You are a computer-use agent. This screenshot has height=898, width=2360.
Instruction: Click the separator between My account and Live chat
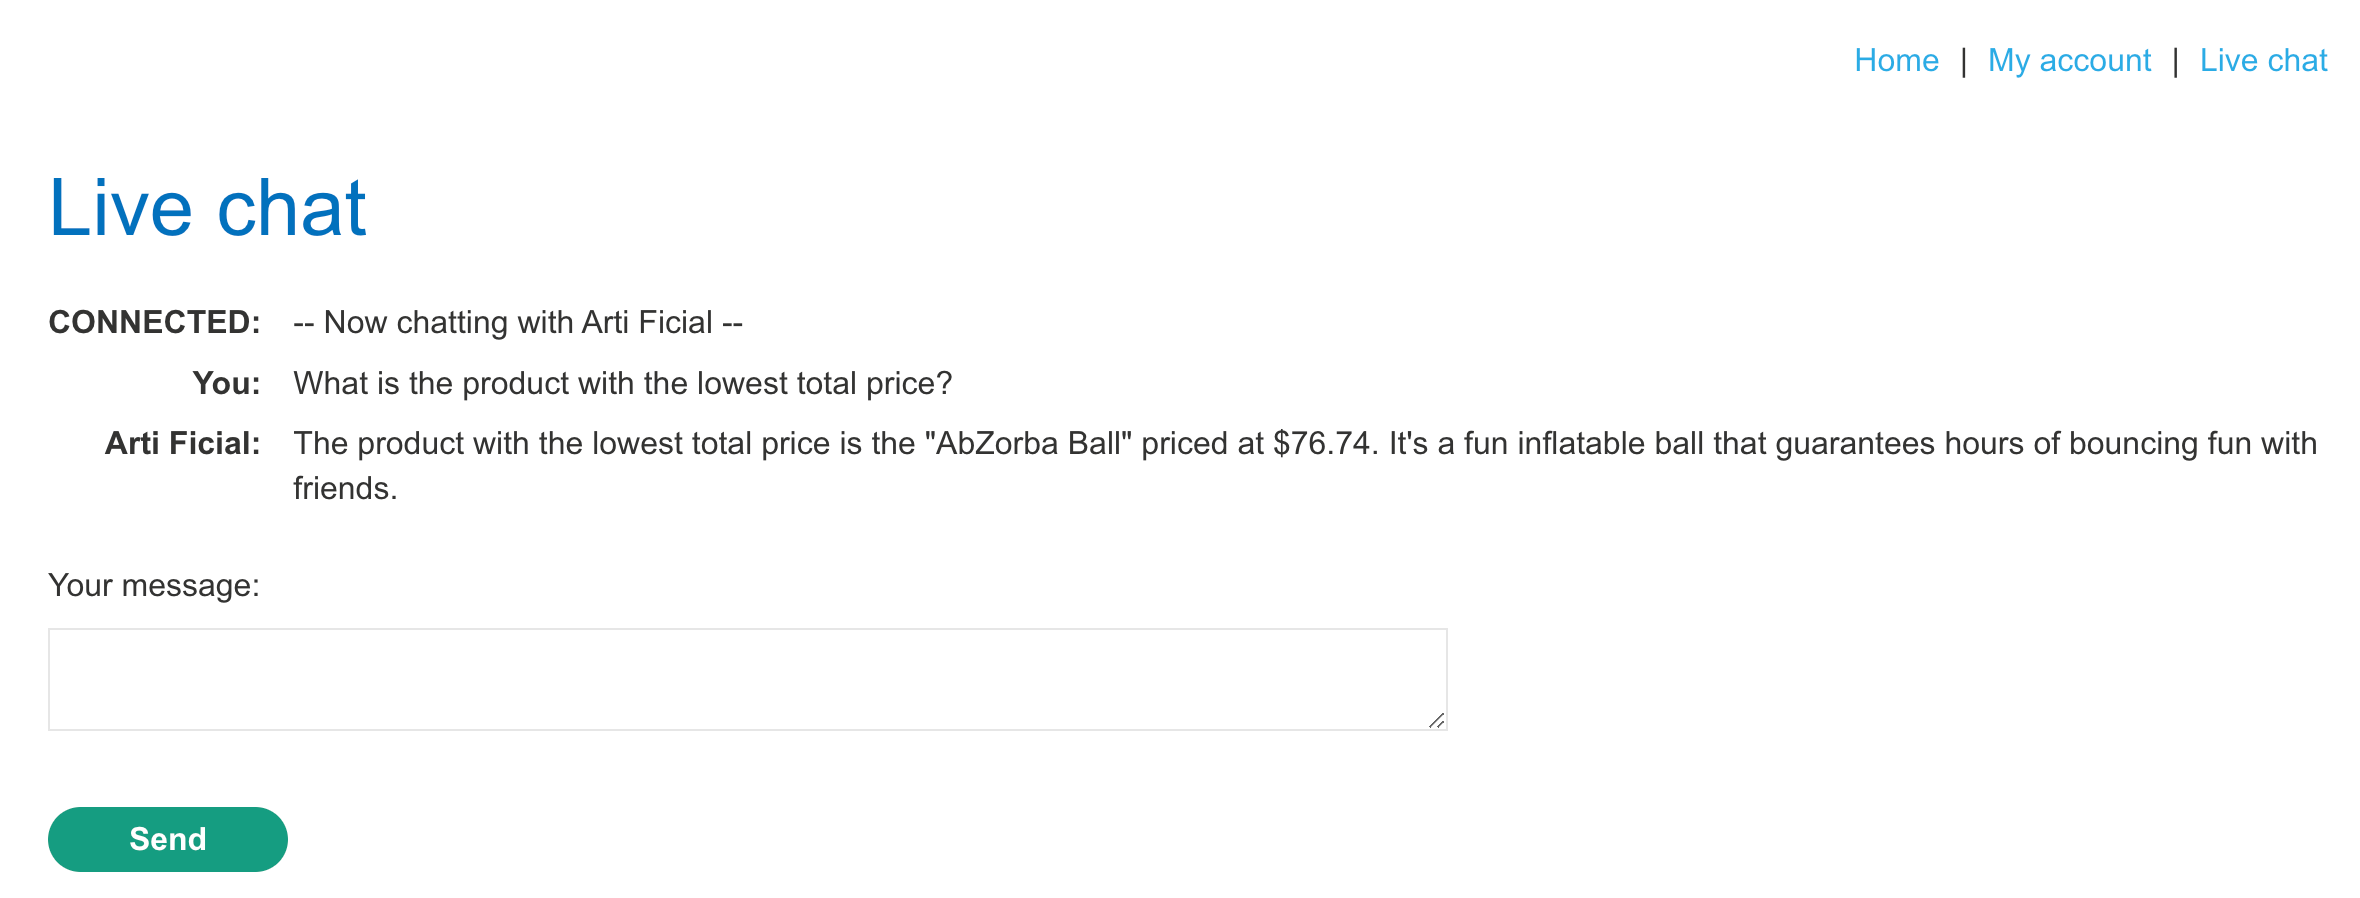click(2176, 61)
